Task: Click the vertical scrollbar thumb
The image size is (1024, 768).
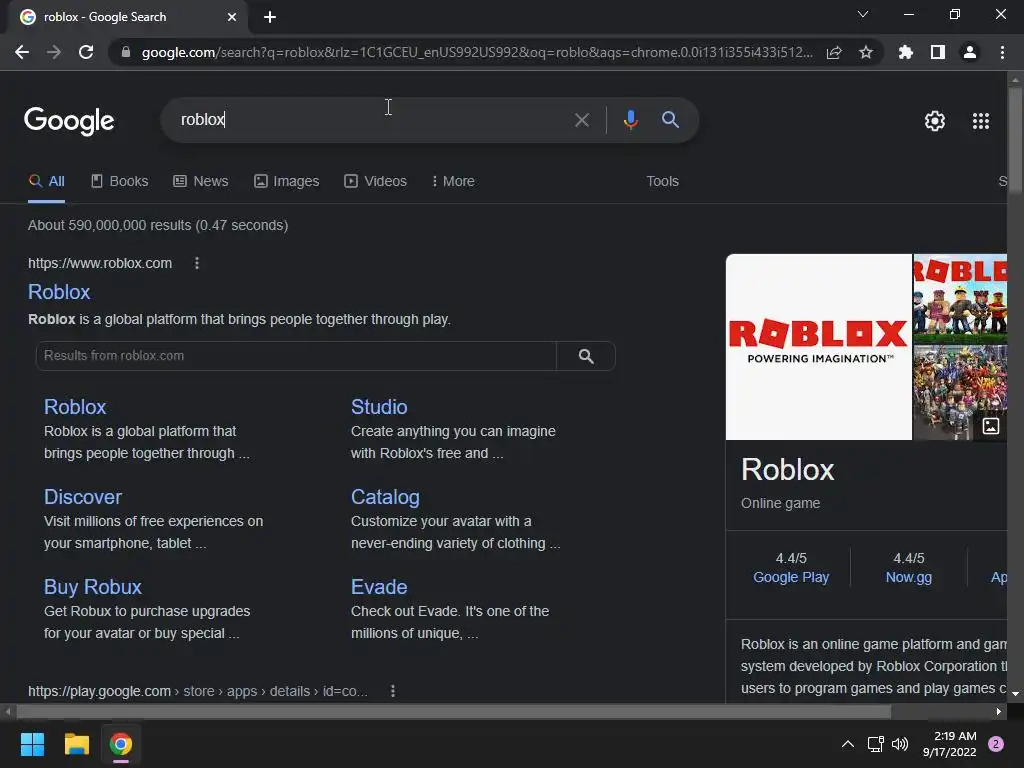Action: (1015, 140)
